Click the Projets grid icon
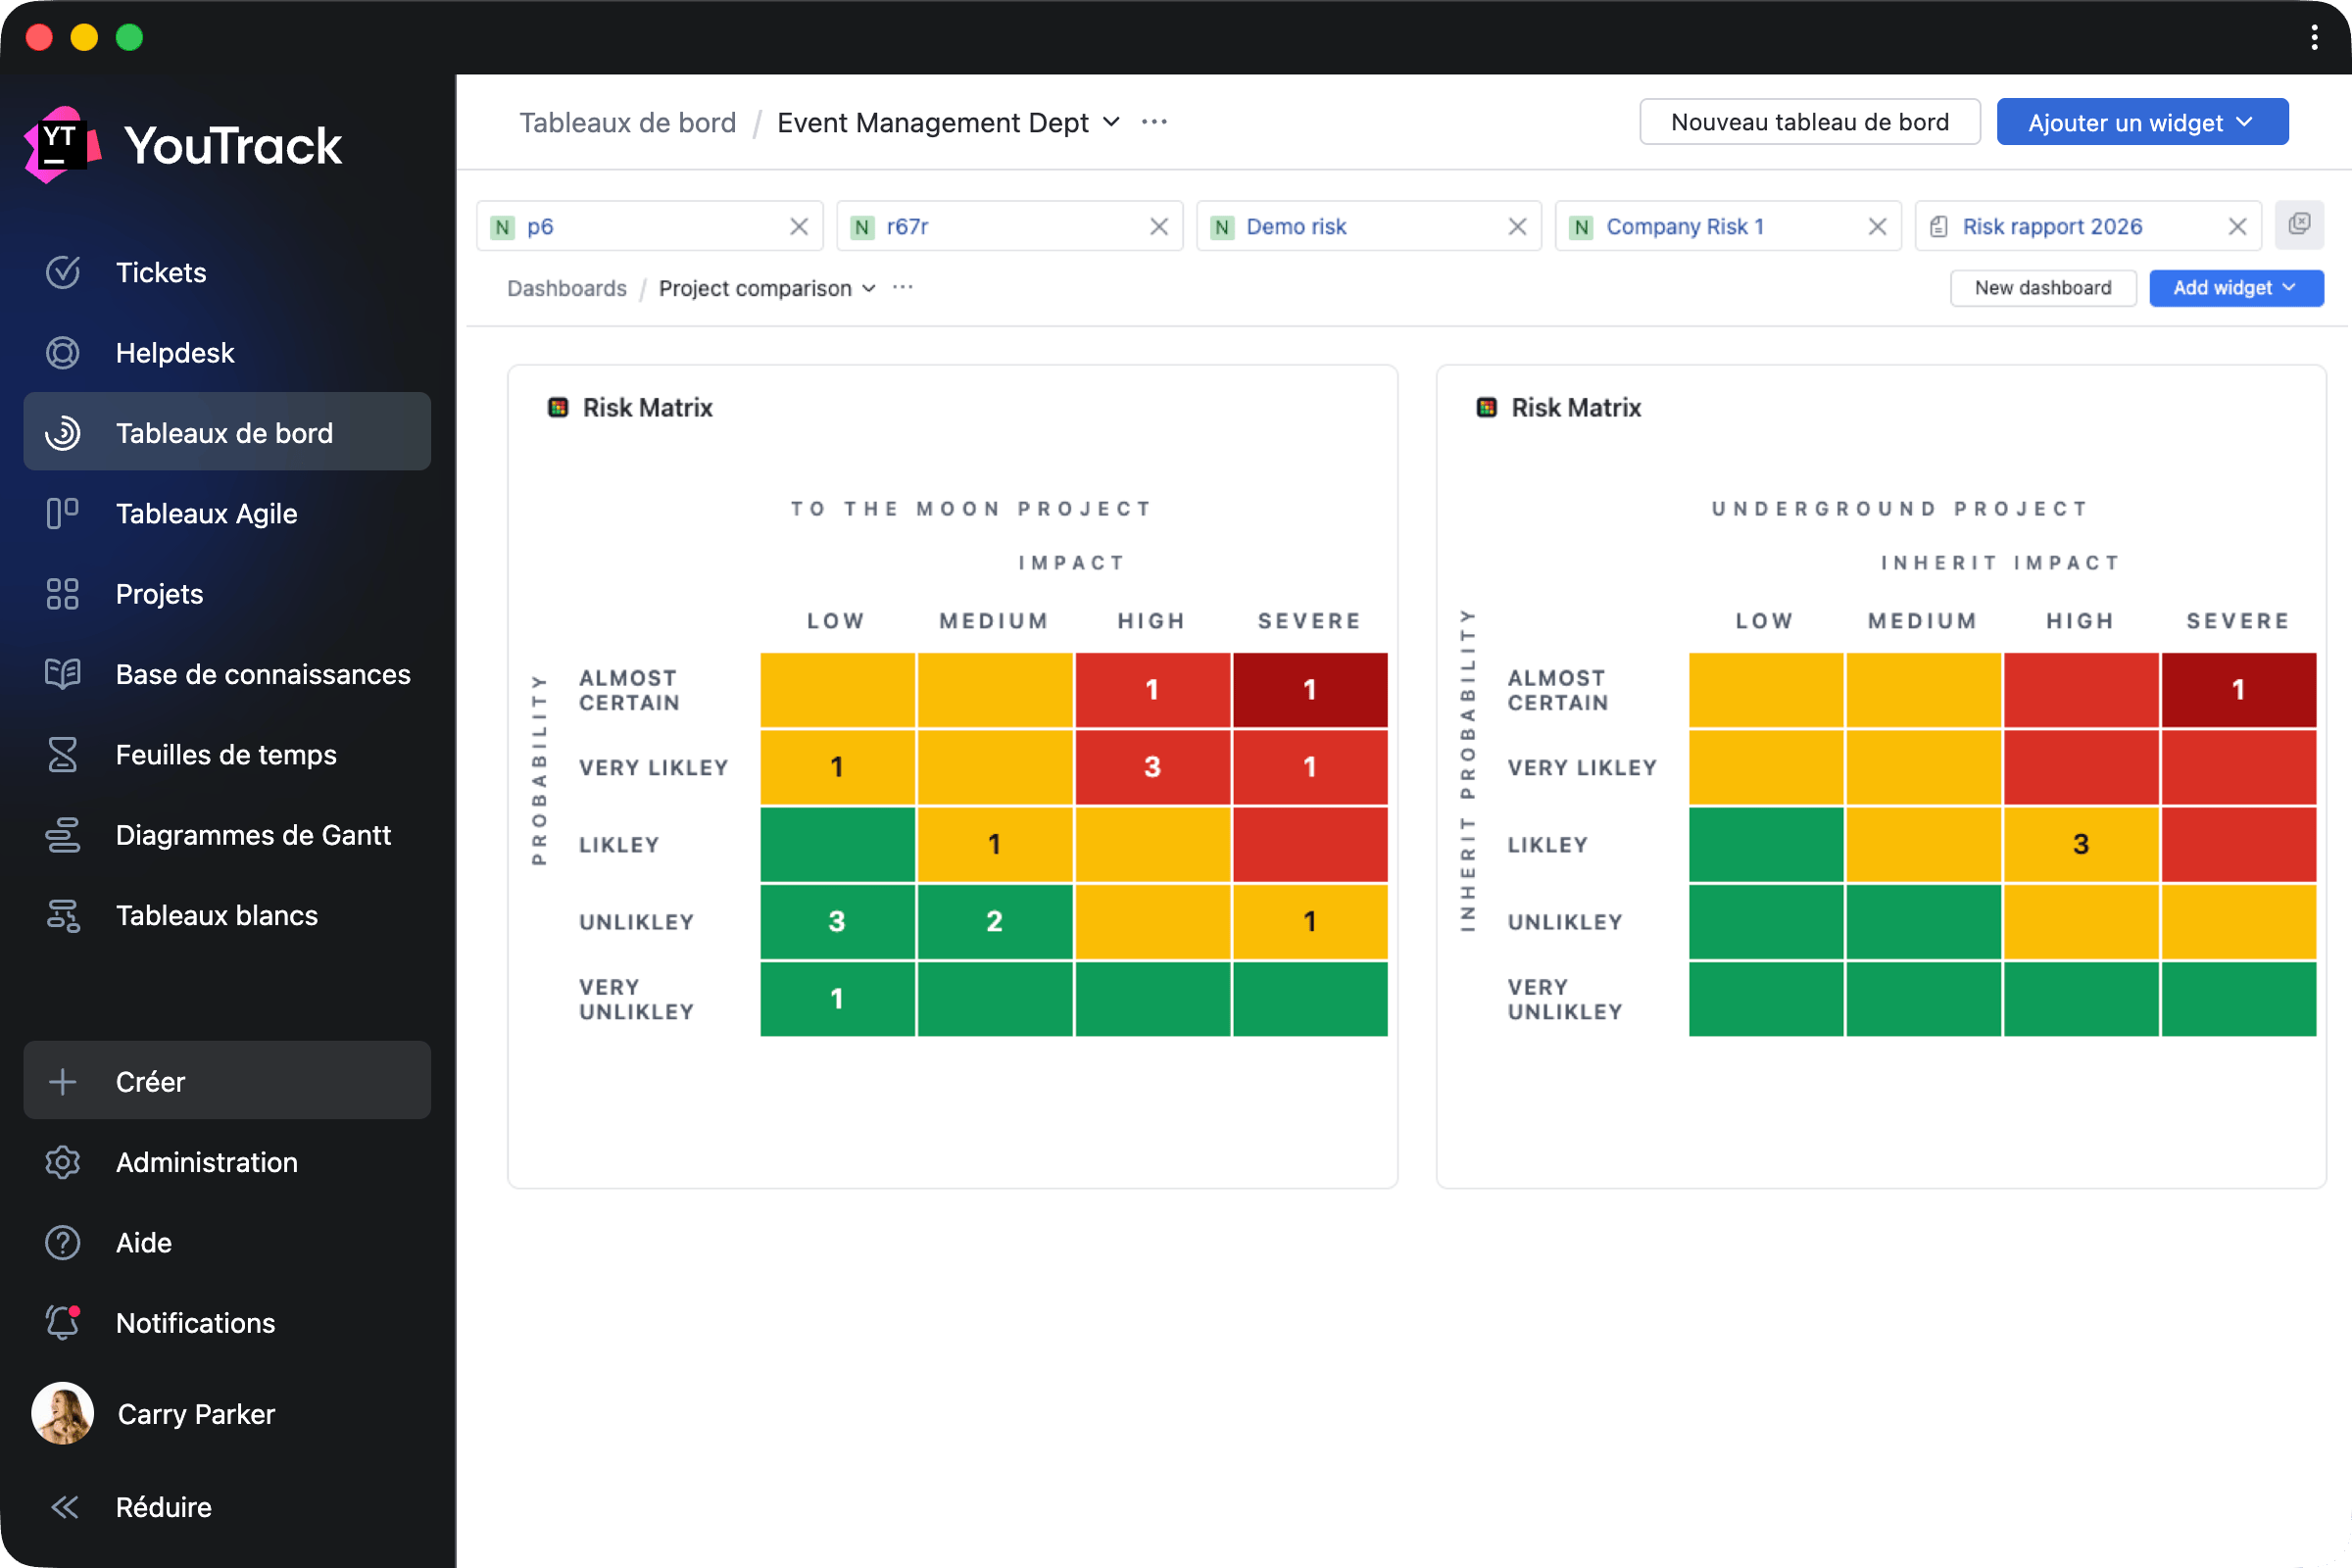 (62, 594)
